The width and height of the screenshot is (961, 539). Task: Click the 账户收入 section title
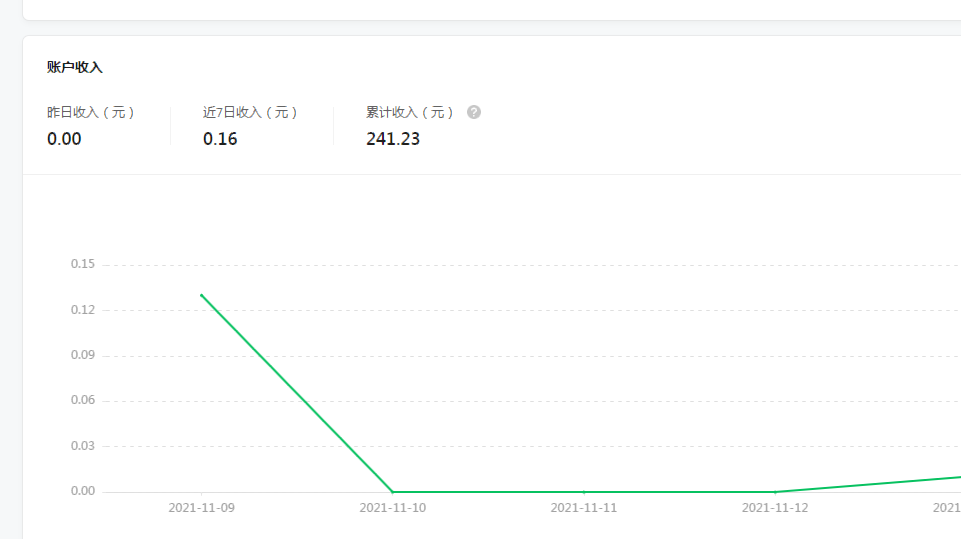(75, 67)
